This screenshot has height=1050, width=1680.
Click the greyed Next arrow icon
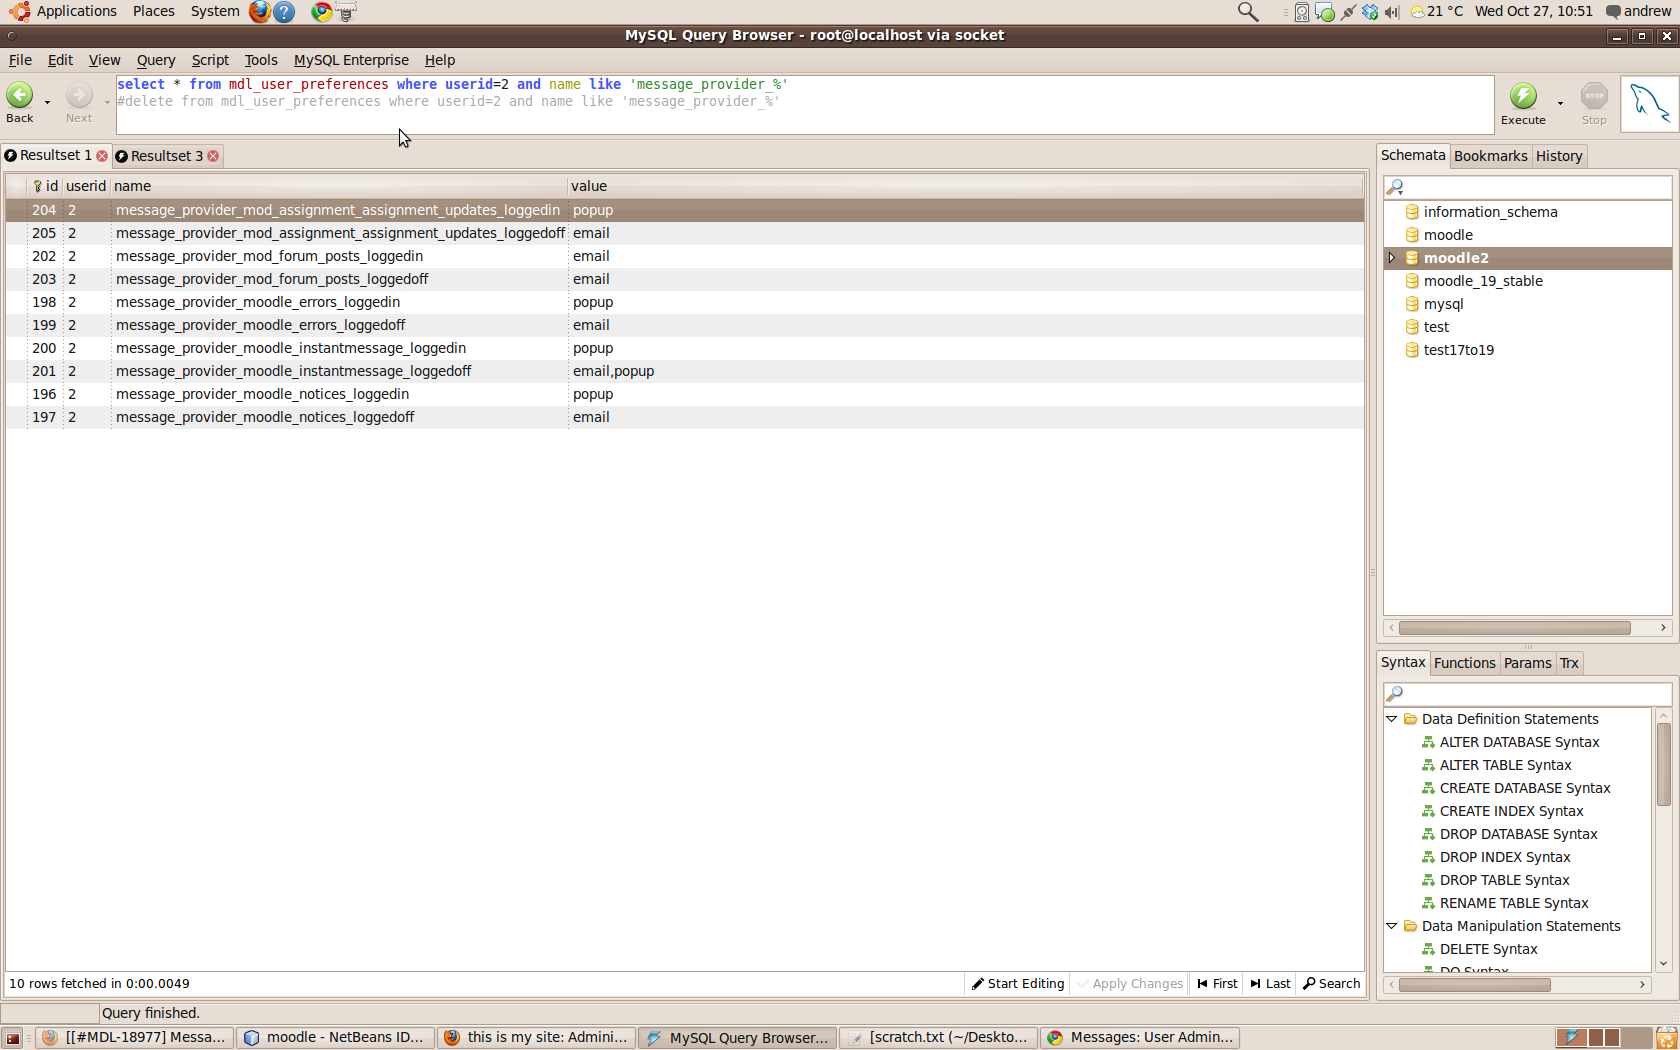pos(79,95)
